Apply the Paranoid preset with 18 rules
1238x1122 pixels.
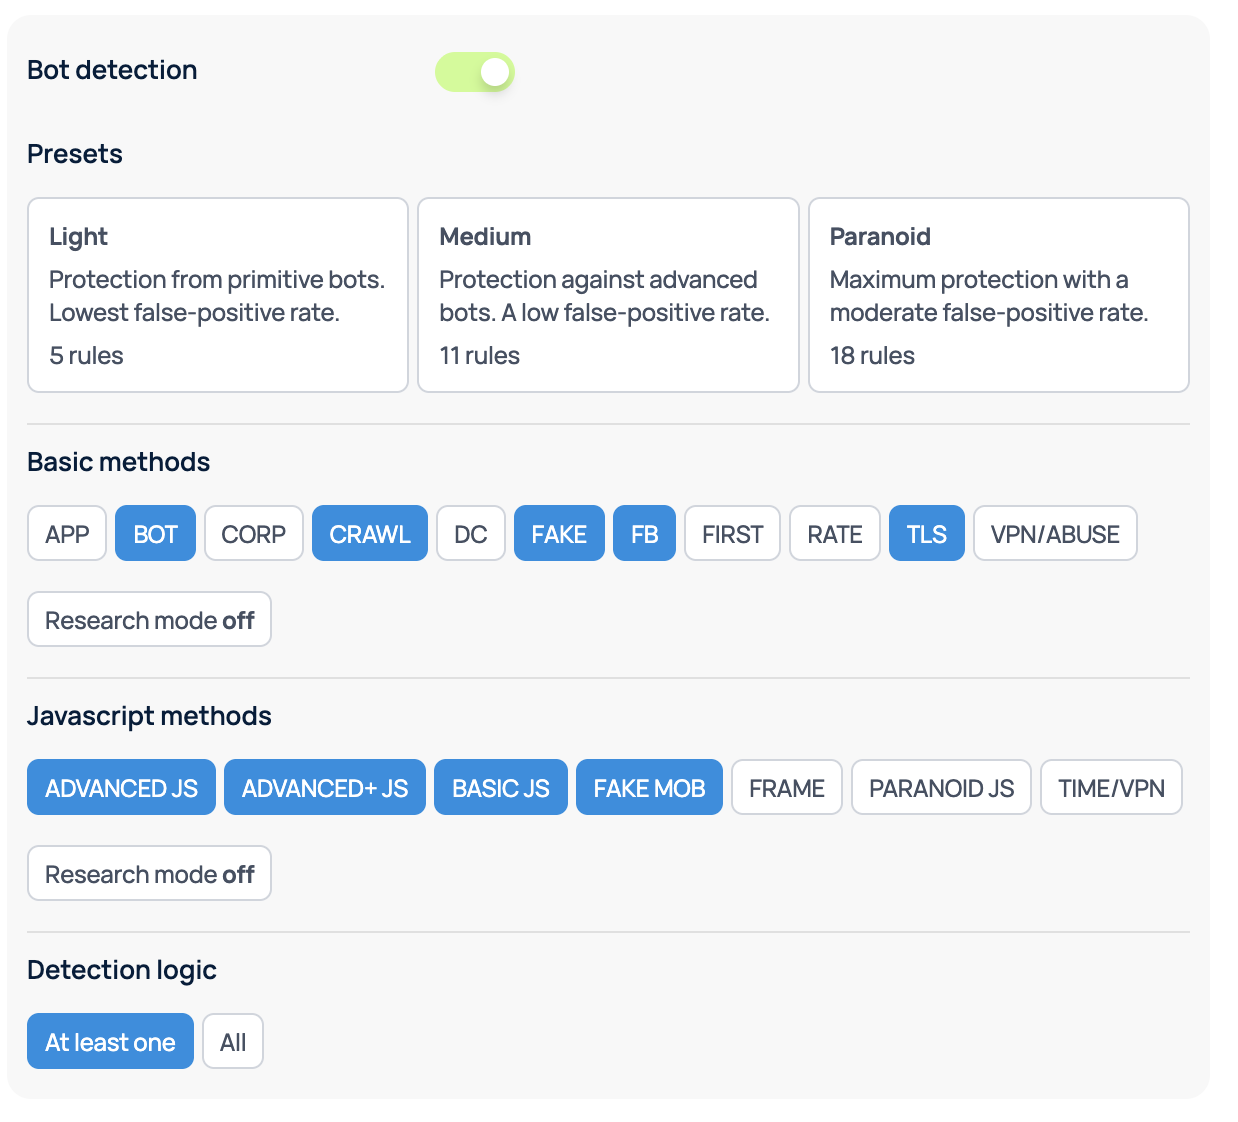tap(998, 294)
